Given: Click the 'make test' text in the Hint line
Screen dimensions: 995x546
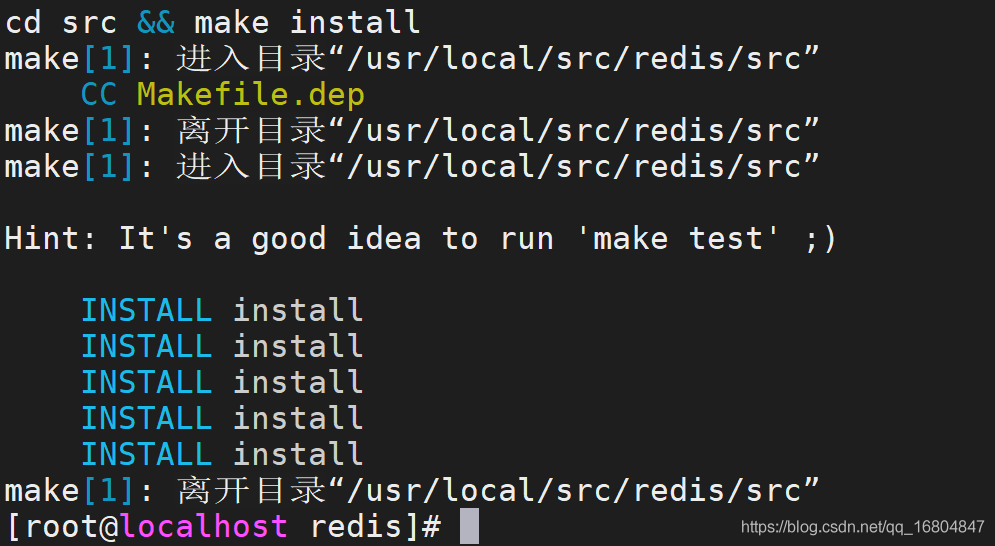Looking at the screenshot, I should pyautogui.click(x=678, y=239).
